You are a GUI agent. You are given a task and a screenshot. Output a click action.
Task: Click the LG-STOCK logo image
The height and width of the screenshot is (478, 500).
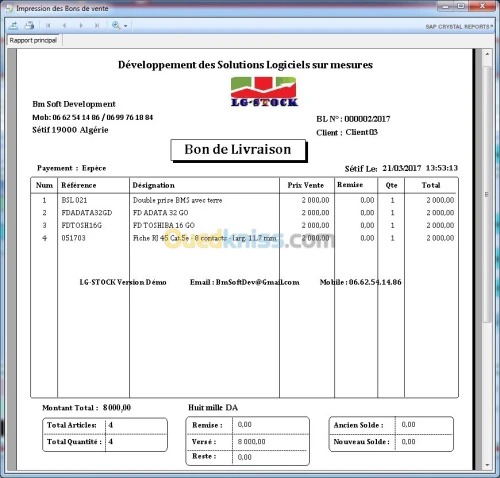[264, 92]
